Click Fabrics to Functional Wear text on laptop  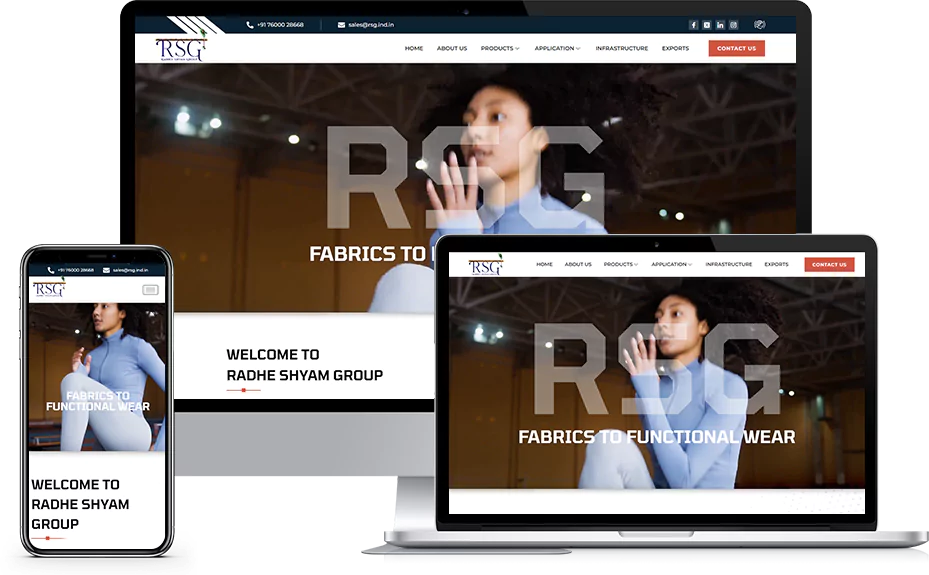pyautogui.click(x=656, y=437)
